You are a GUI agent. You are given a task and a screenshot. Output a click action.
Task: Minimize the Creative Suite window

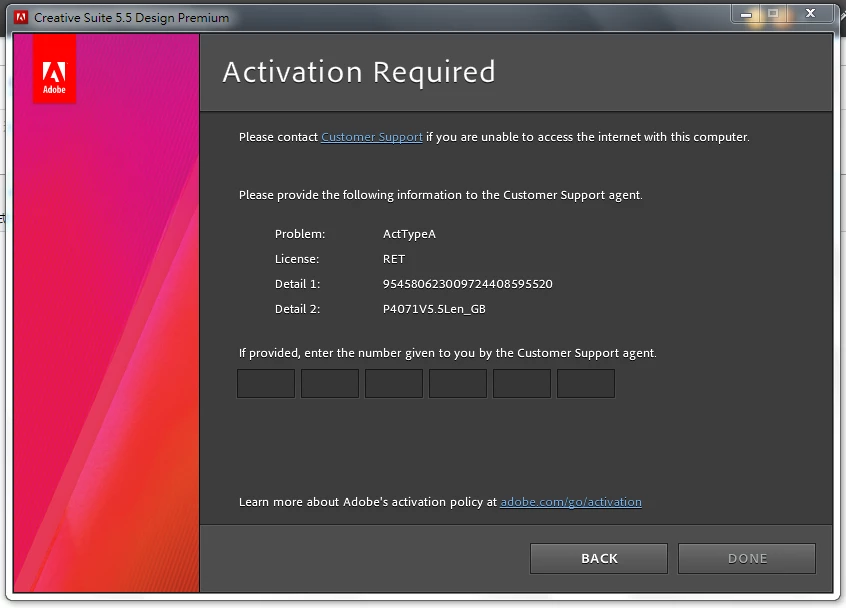pos(746,13)
